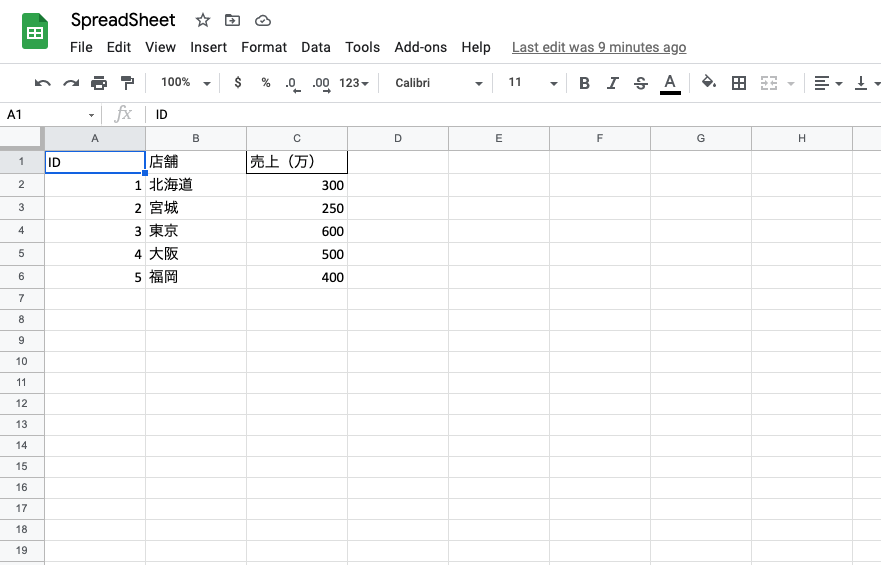Open the horizontal align dropdown
The height and width of the screenshot is (565, 881).
point(828,83)
